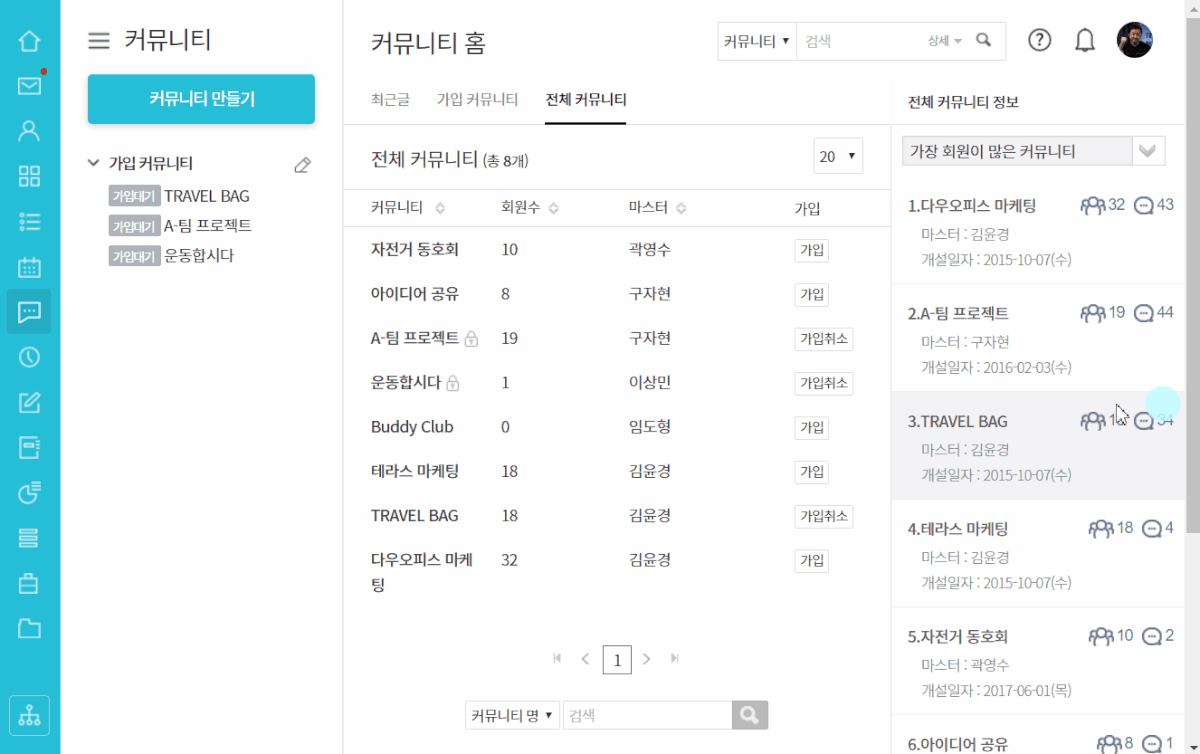This screenshot has height=754, width=1200.
Task: Open the user profile avatar
Action: point(1135,40)
